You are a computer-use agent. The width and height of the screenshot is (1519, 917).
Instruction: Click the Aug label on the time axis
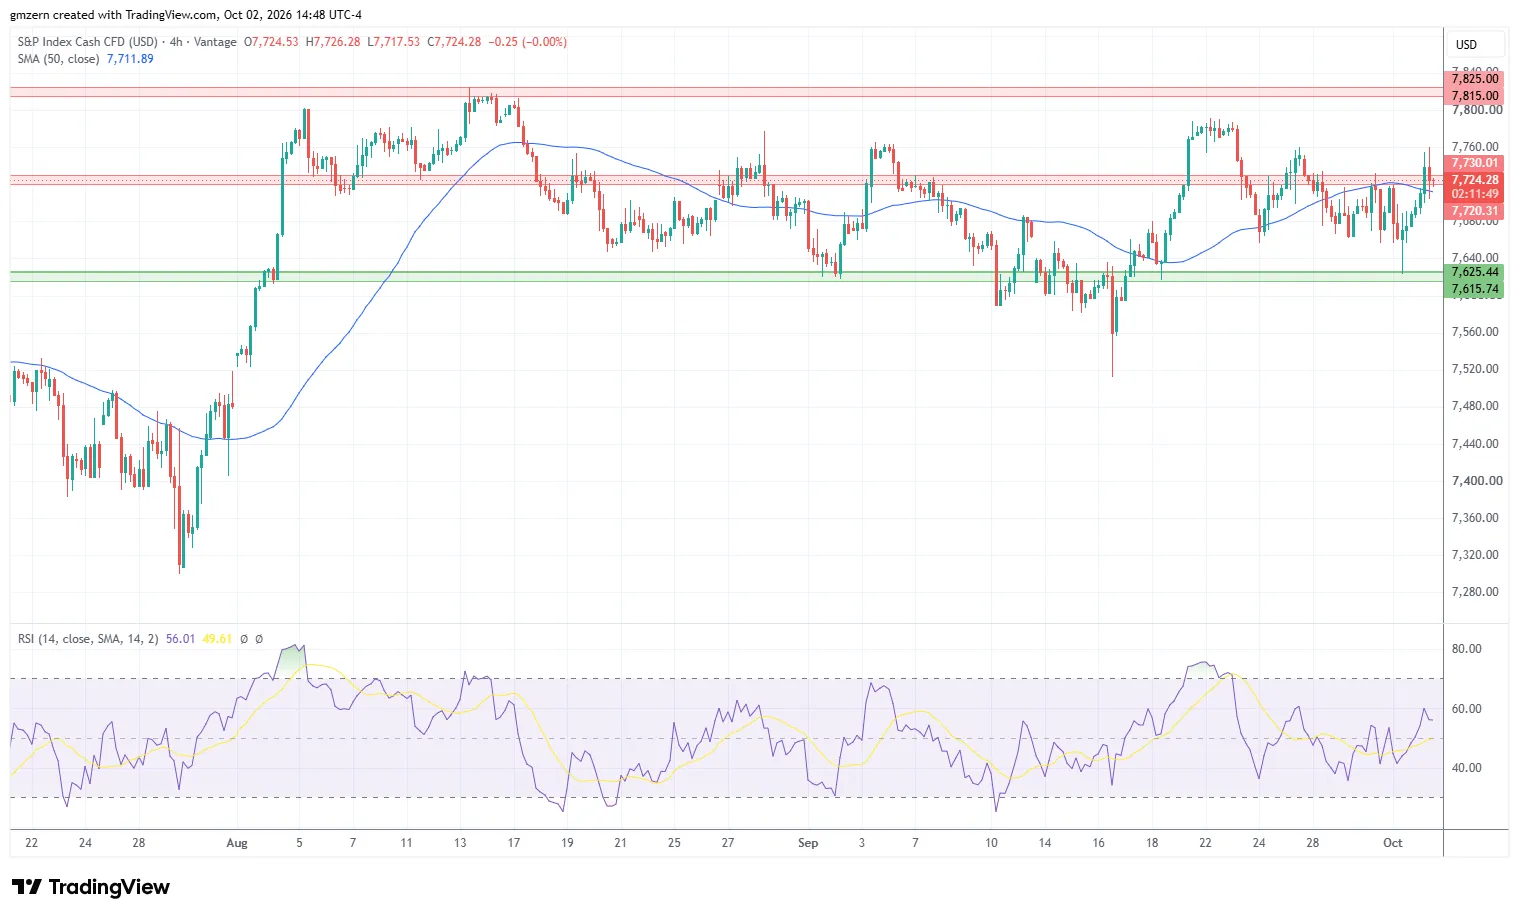coord(237,843)
